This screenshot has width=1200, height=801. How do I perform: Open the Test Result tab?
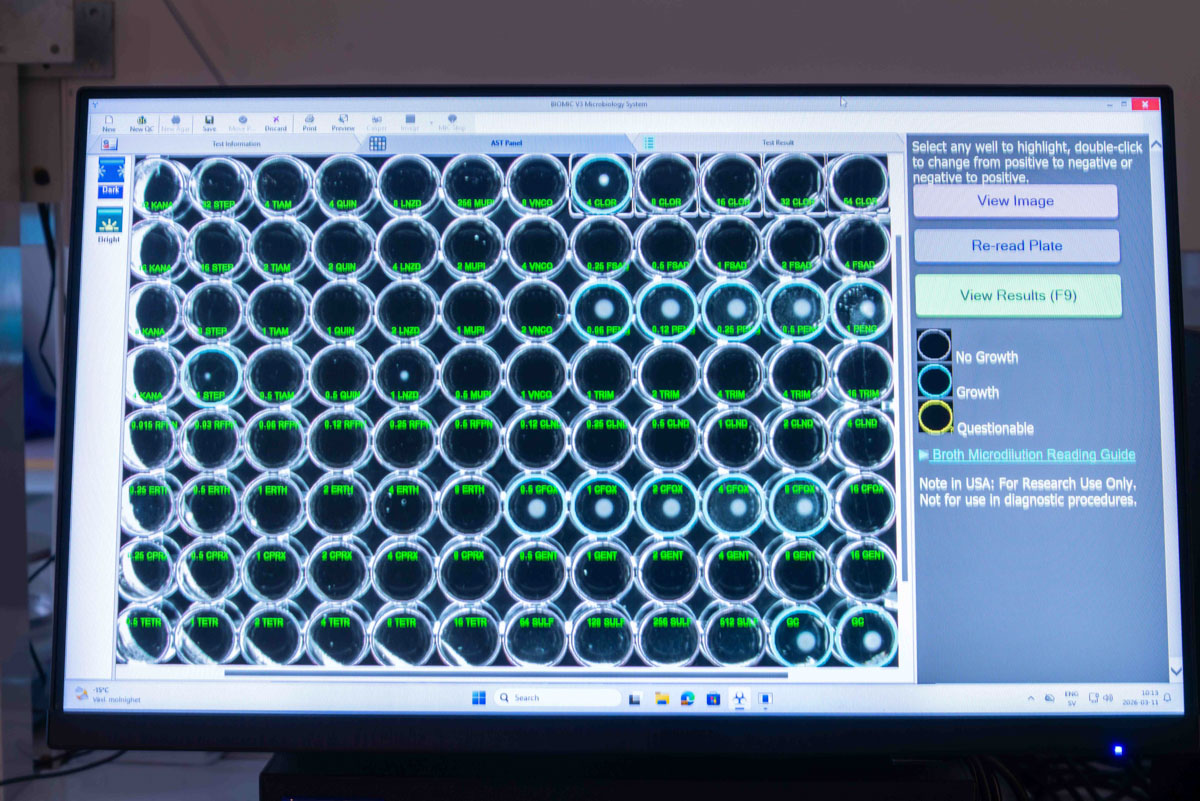pyautogui.click(x=778, y=142)
